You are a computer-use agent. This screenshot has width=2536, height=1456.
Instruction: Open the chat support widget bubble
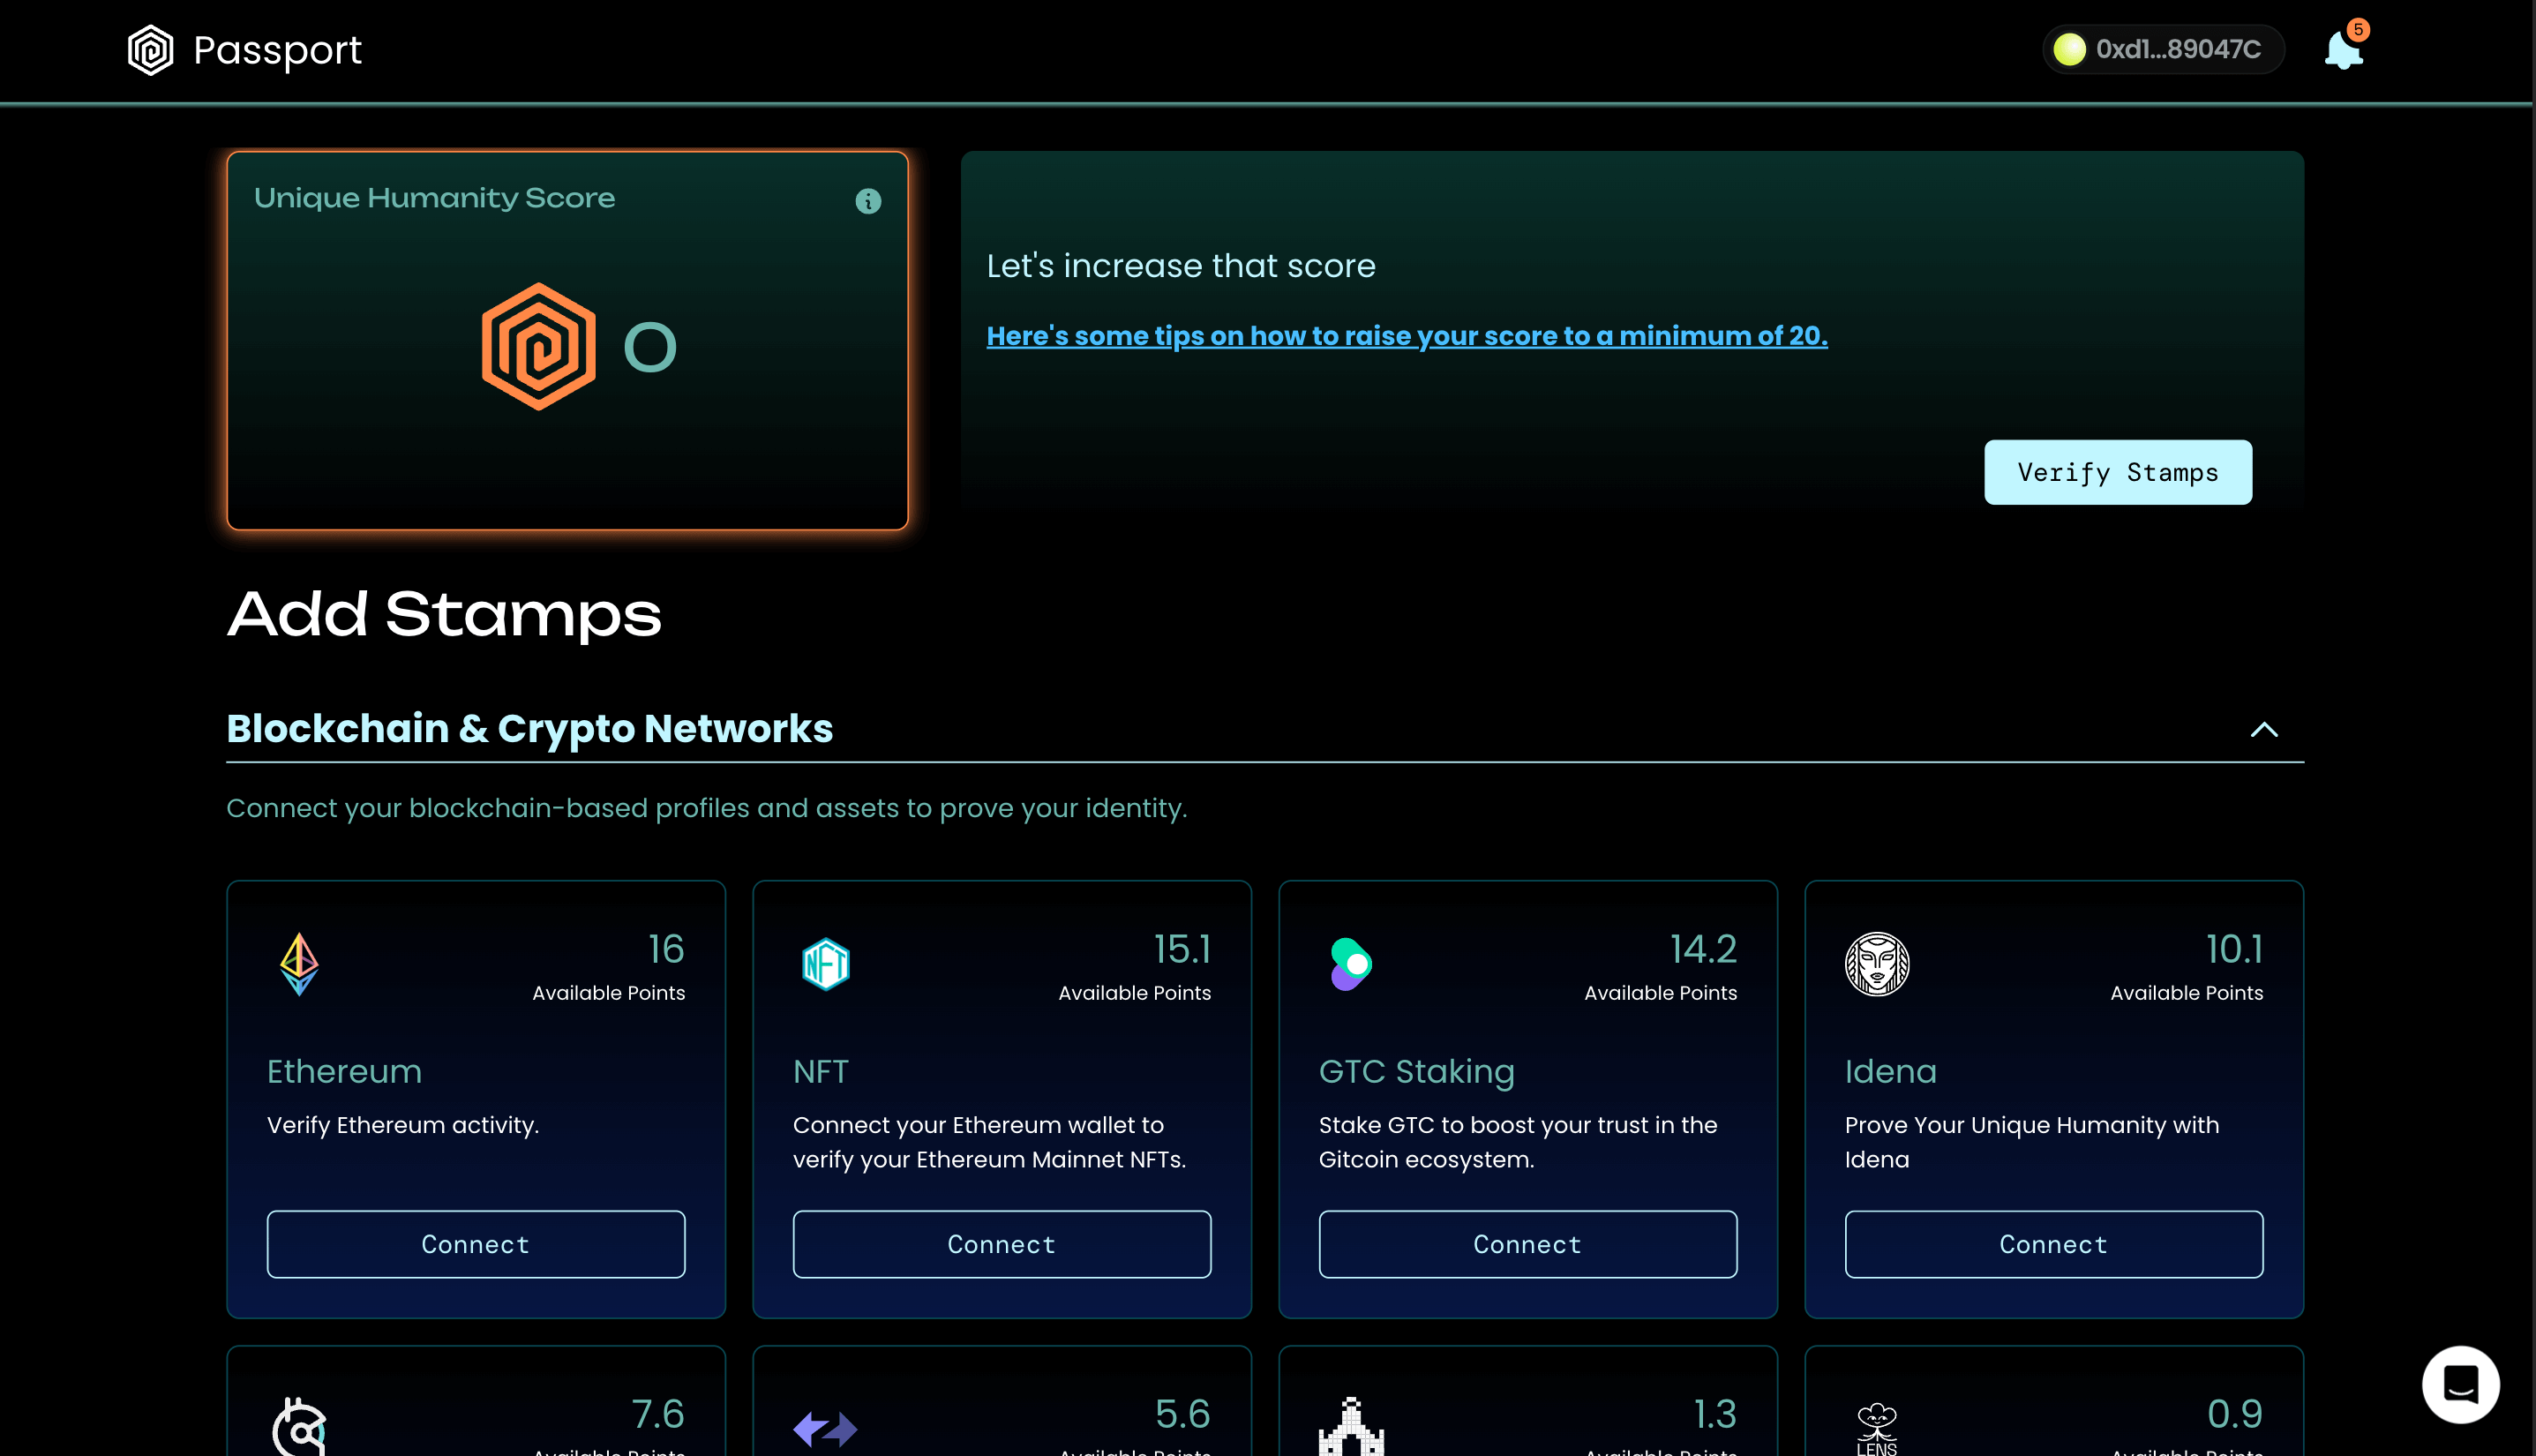2460,1384
